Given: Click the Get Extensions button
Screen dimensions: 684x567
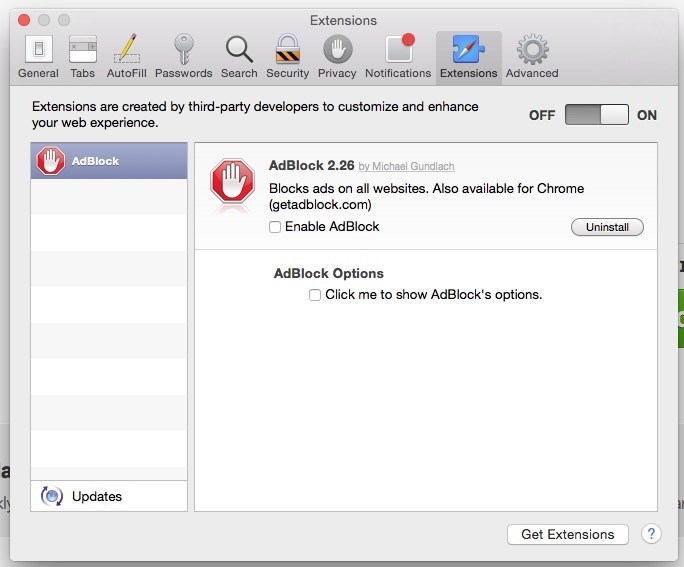Looking at the screenshot, I should pos(568,534).
